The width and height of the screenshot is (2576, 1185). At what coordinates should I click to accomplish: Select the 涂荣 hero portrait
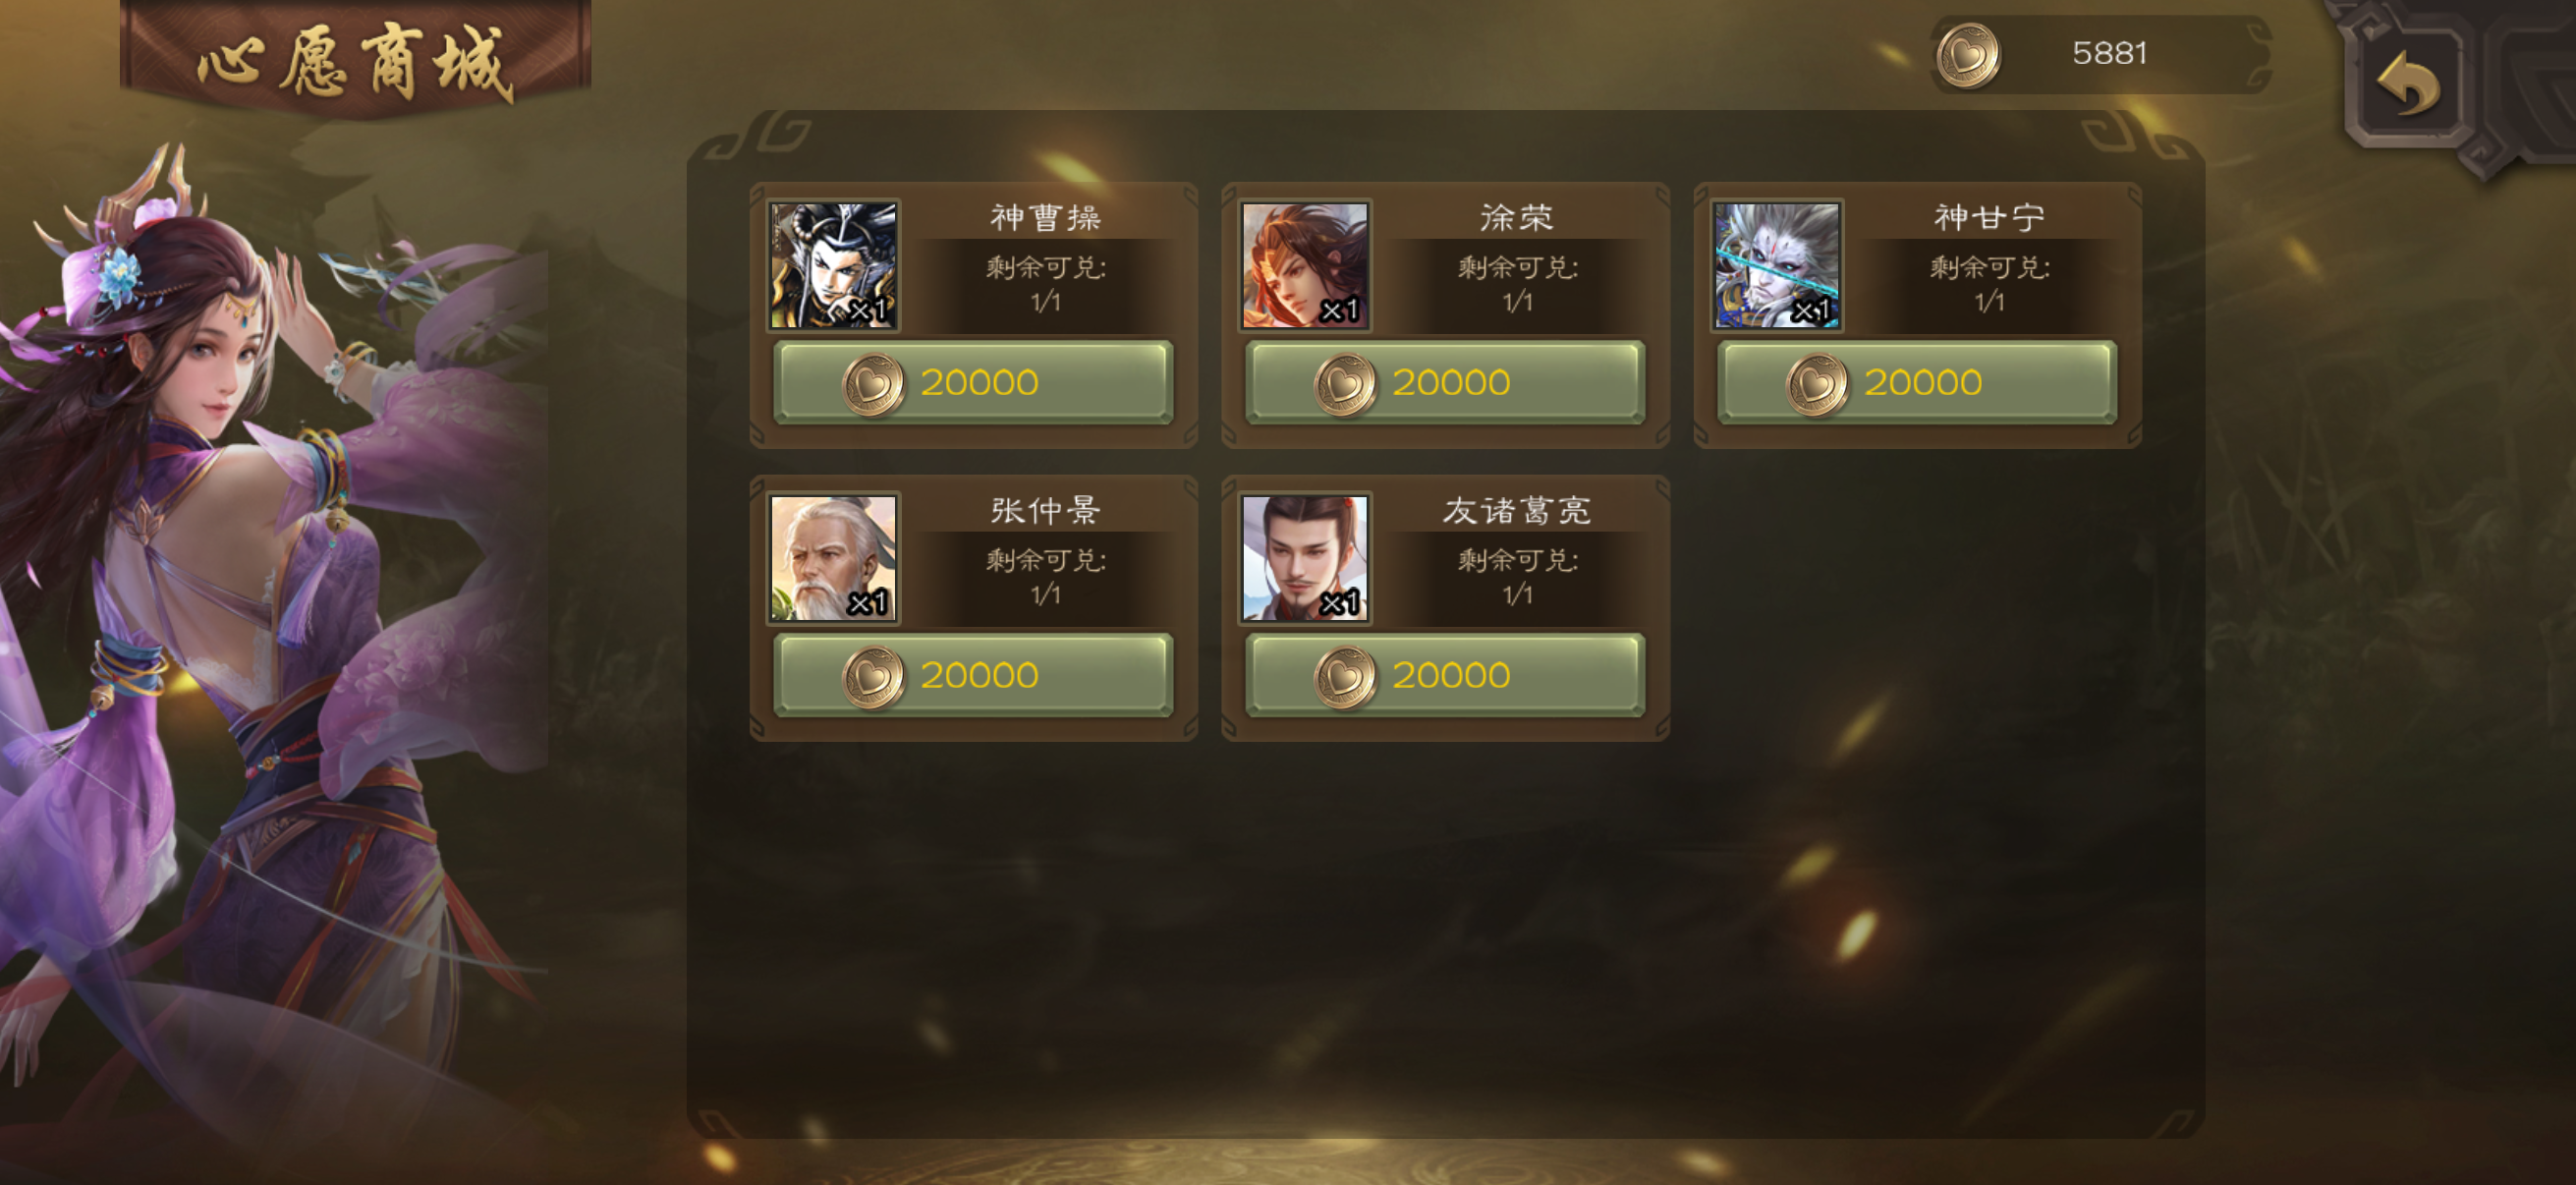pyautogui.click(x=1305, y=265)
